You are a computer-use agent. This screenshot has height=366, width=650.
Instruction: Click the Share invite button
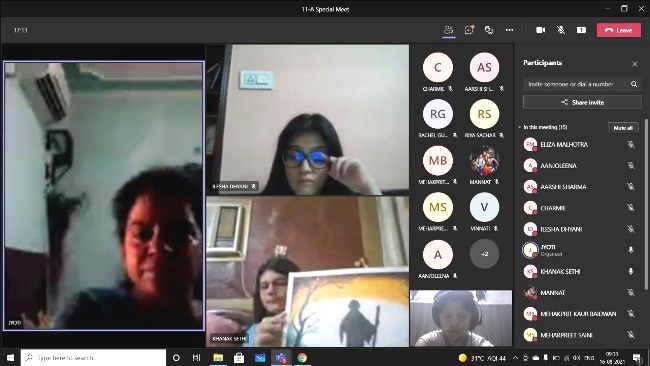pos(582,102)
